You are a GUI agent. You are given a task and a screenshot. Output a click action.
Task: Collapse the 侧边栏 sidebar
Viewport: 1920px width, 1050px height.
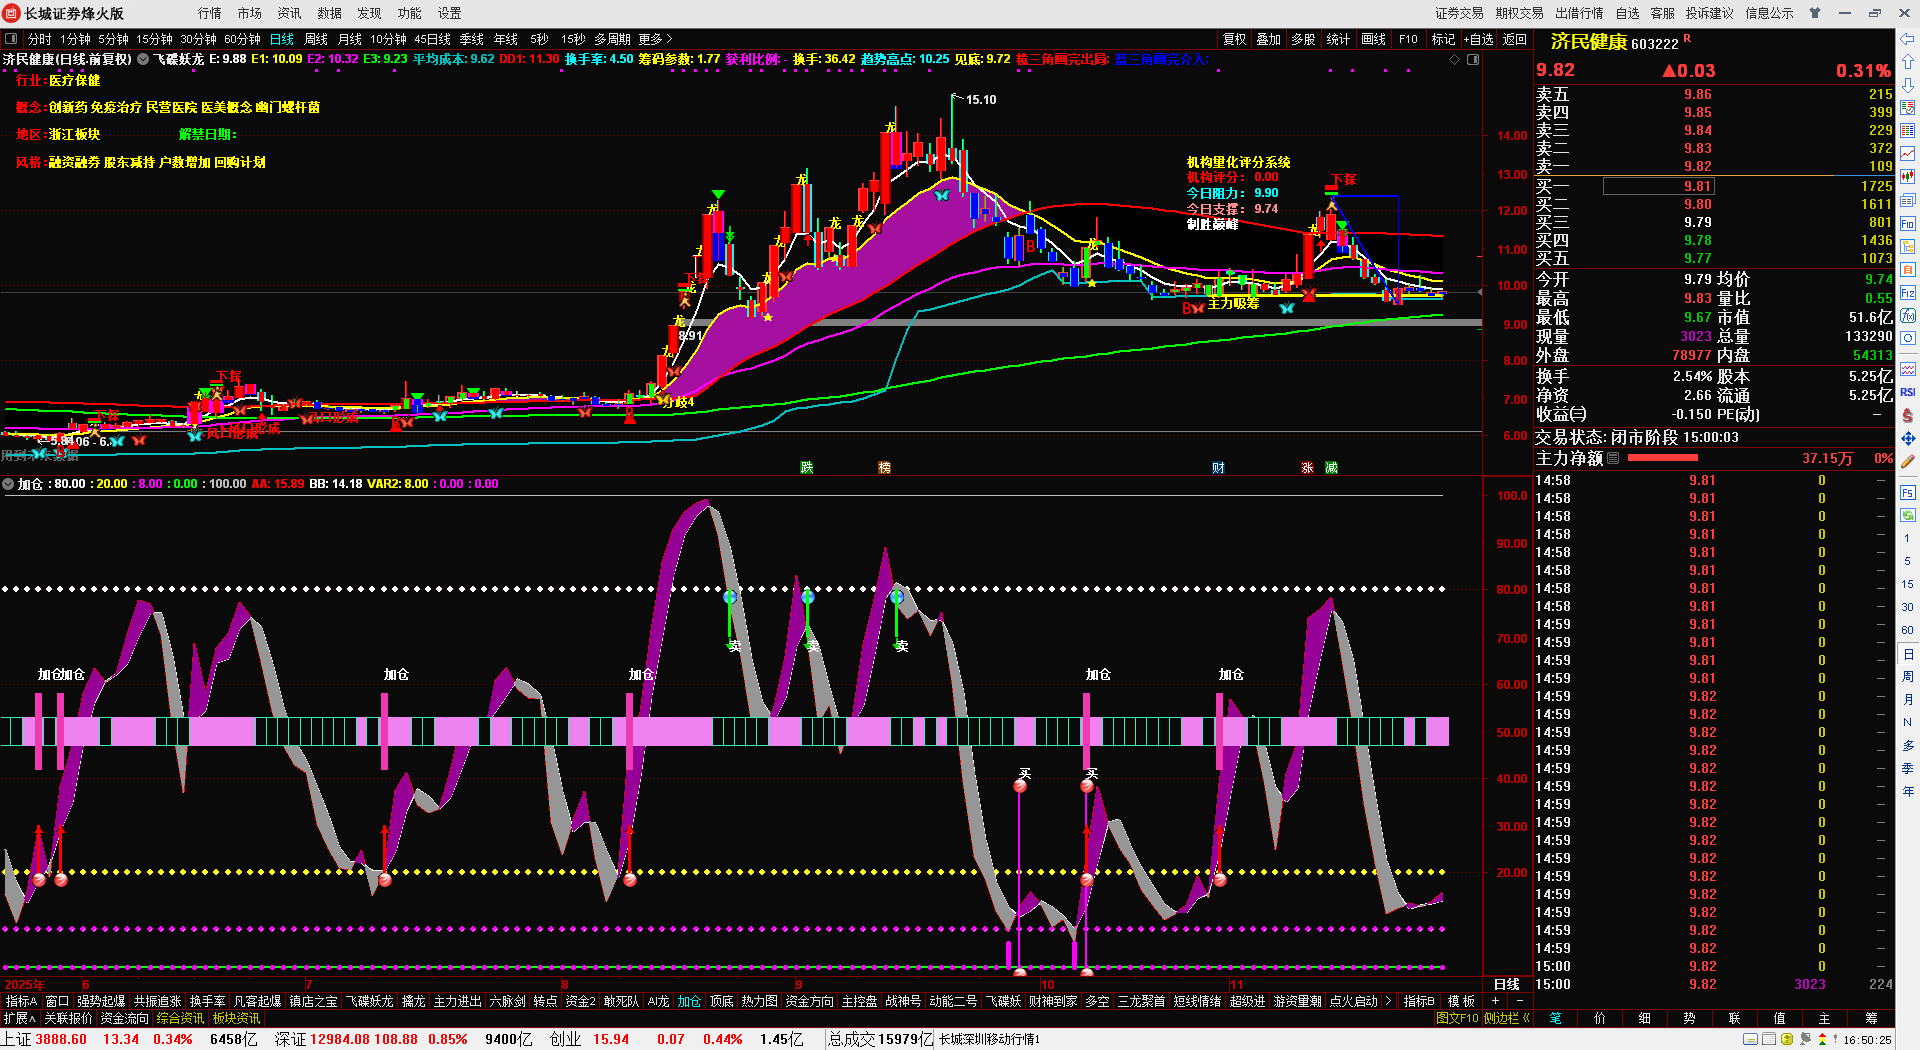tap(1507, 1018)
